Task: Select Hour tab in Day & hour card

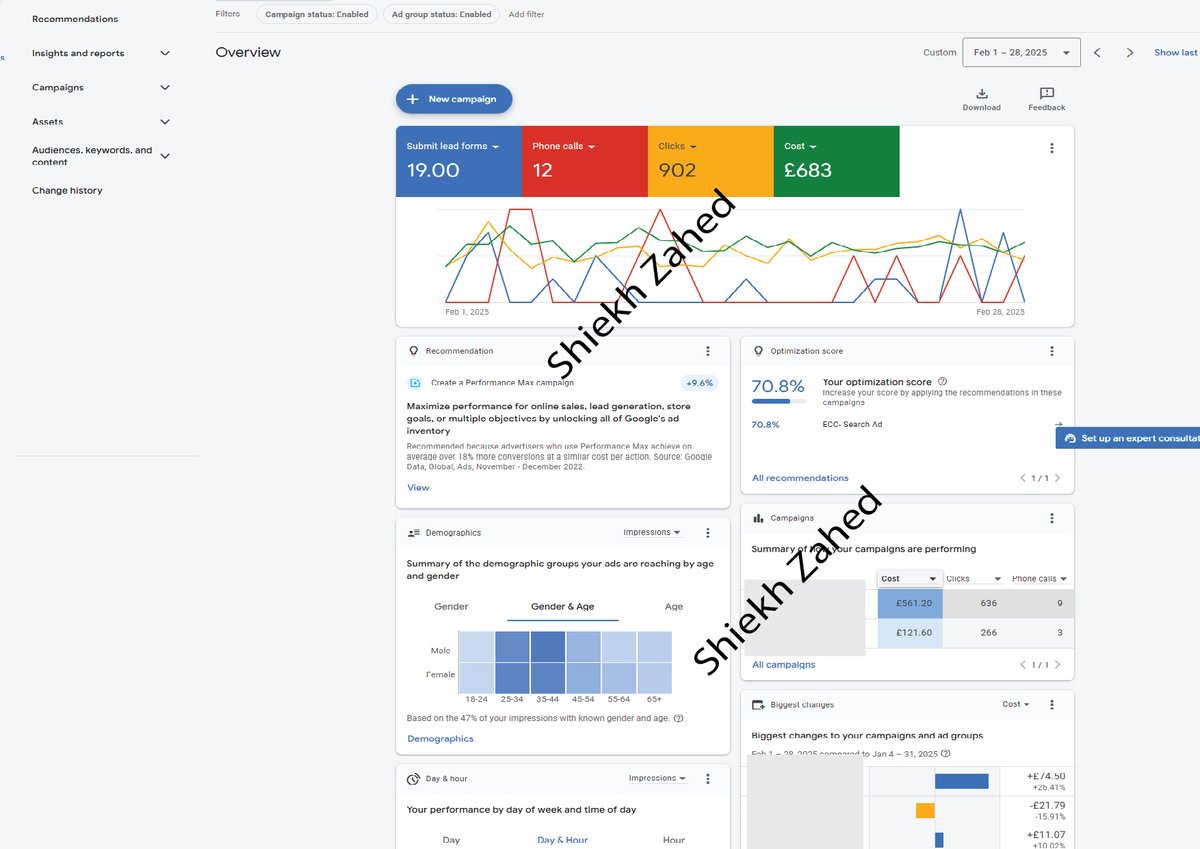Action: [674, 840]
